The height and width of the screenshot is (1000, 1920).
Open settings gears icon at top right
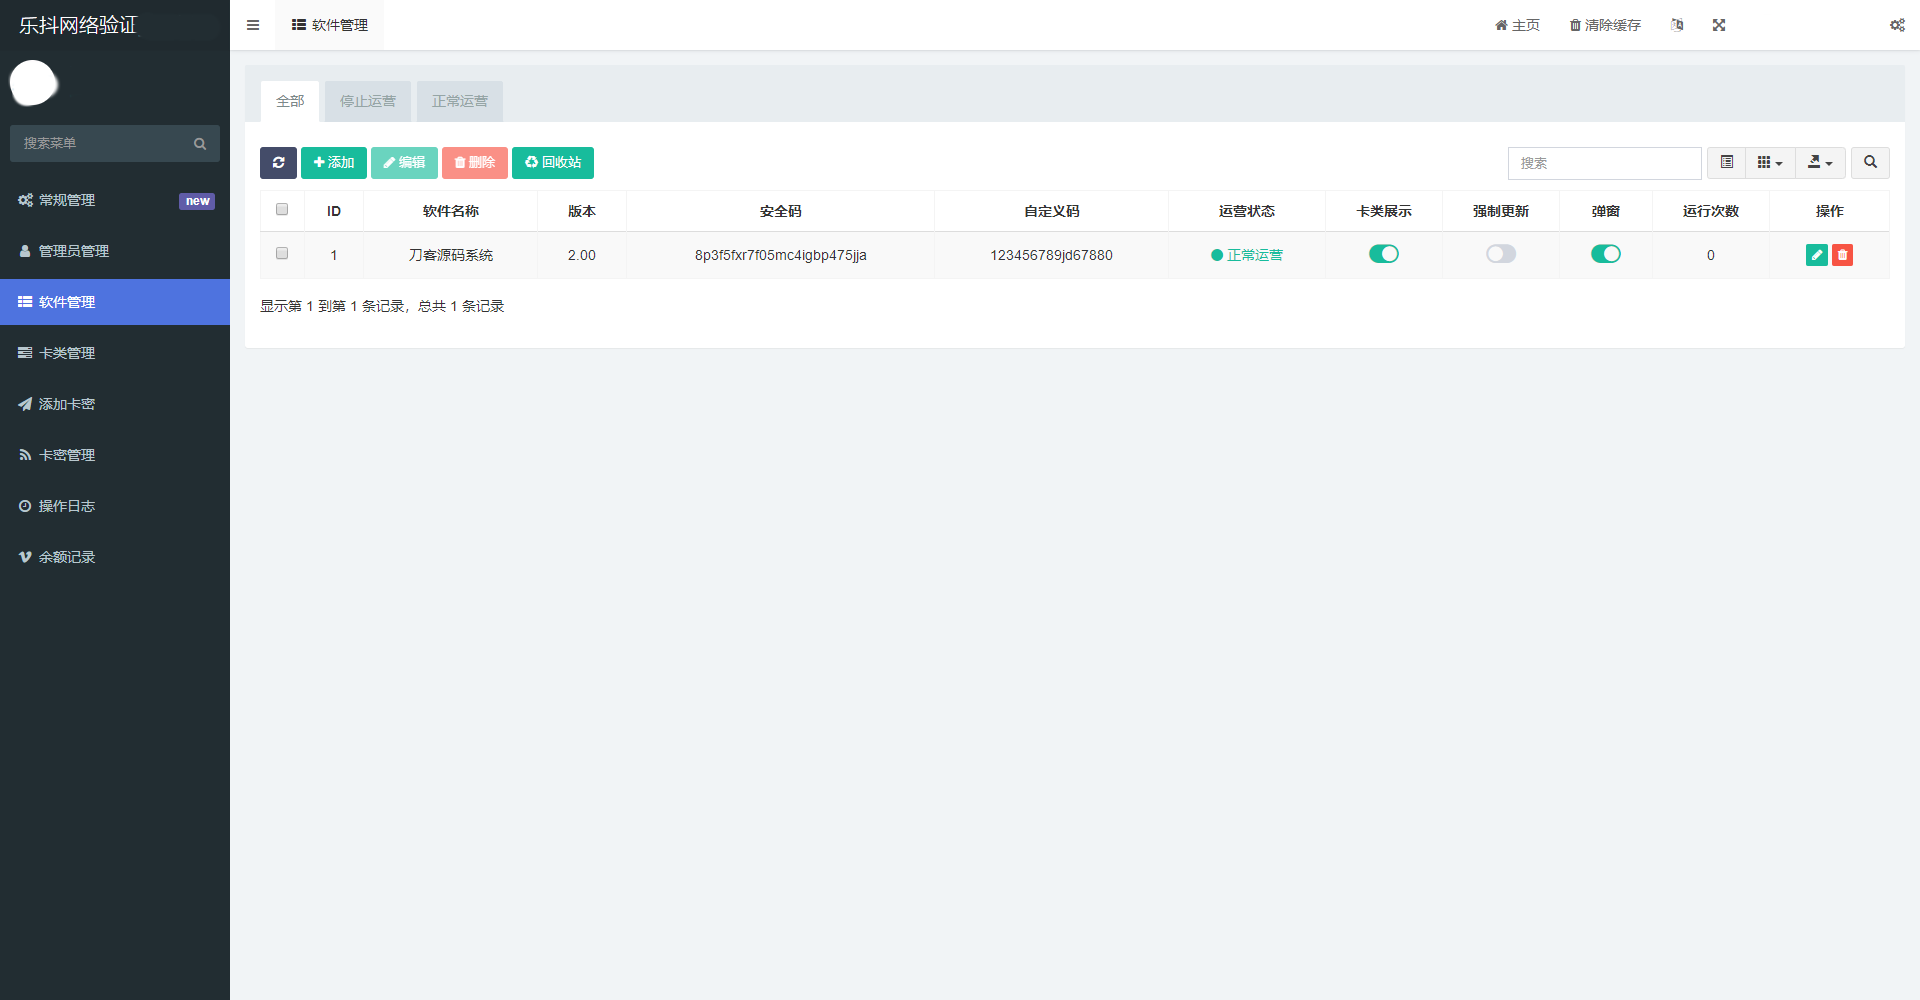(x=1896, y=25)
